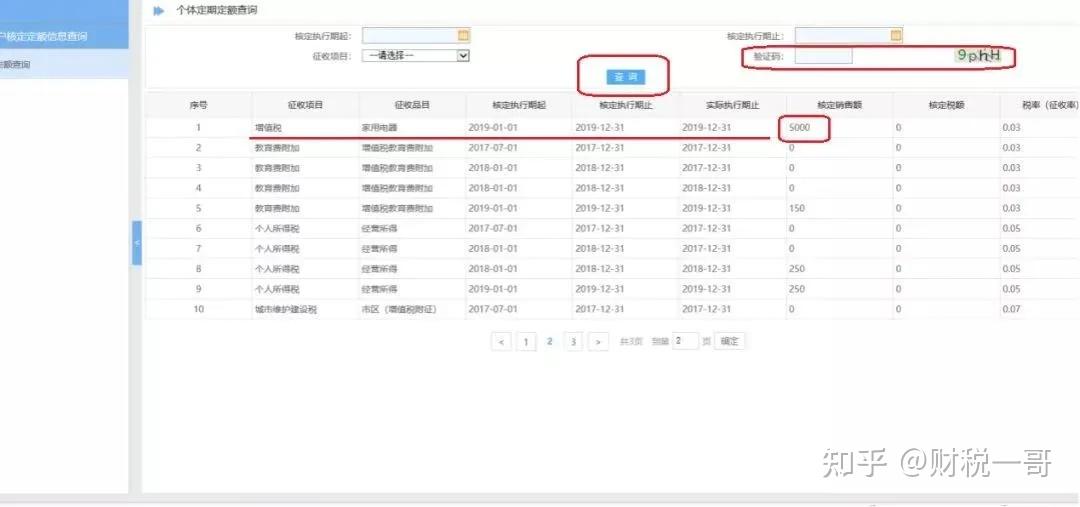Screen dimensions: 1080x507
Task: Click the 核定执行期止 column header
Action: [x=626, y=105]
